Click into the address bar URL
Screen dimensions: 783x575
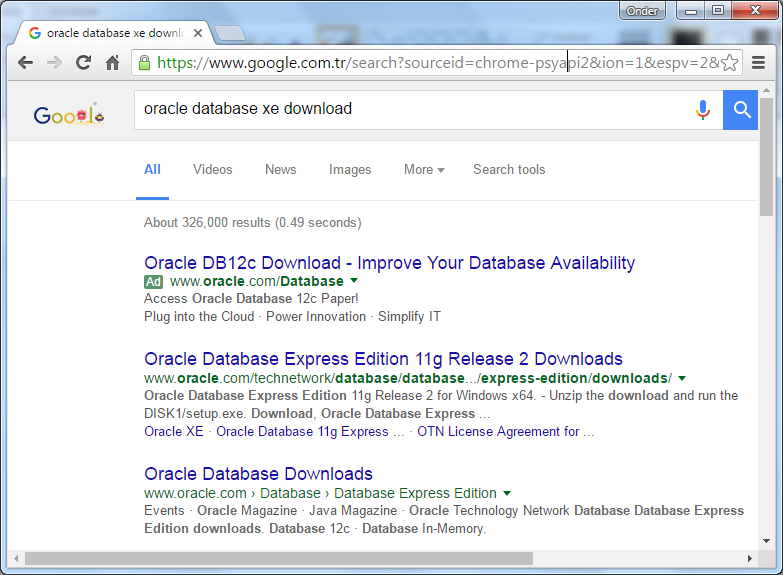click(437, 62)
